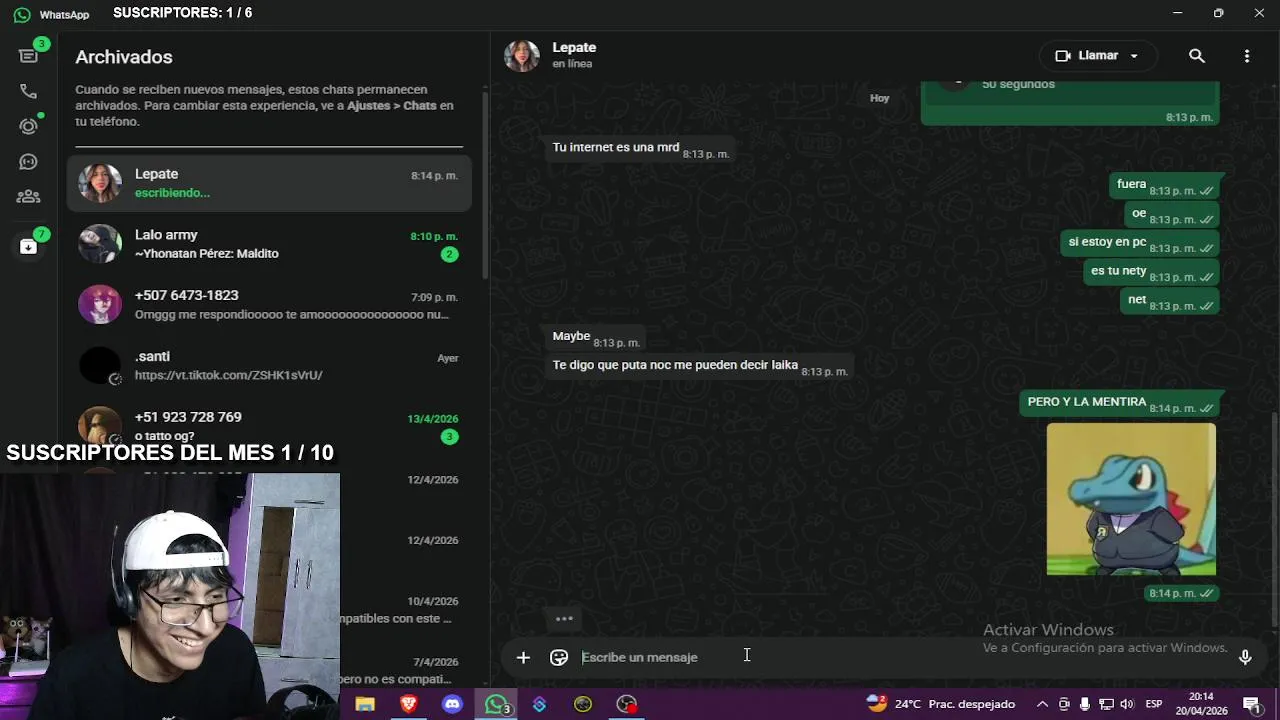Click the conversation scrollbar

(1274, 520)
